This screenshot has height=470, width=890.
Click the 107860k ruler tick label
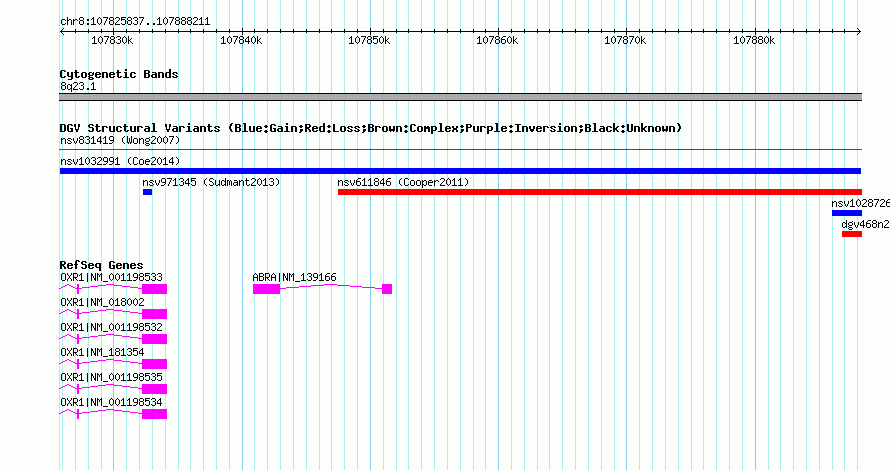pos(497,40)
